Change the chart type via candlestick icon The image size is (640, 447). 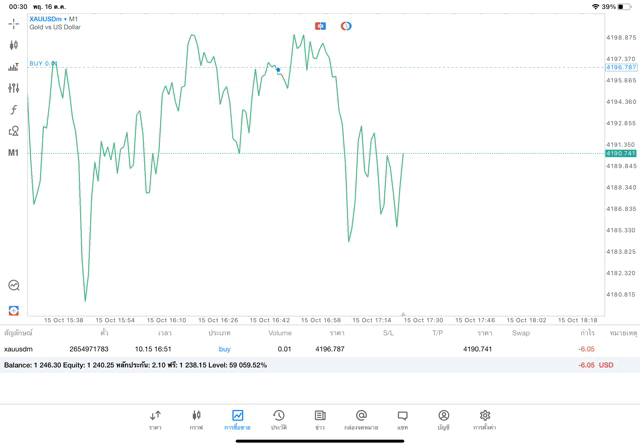tap(14, 45)
